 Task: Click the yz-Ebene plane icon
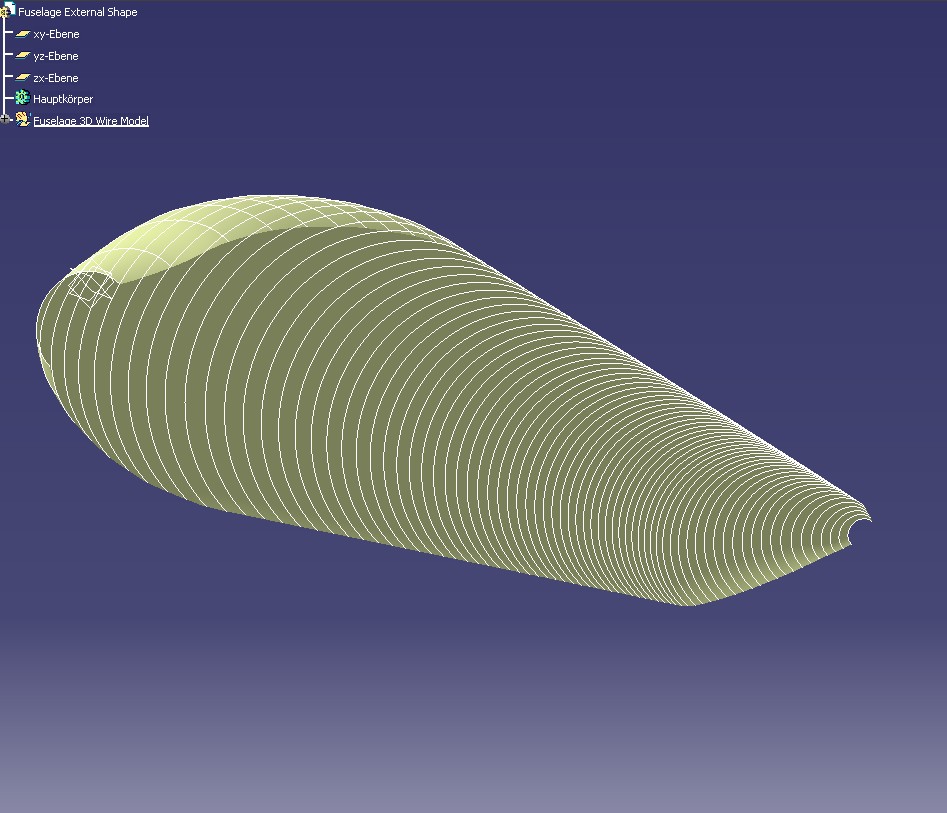pyautogui.click(x=23, y=56)
